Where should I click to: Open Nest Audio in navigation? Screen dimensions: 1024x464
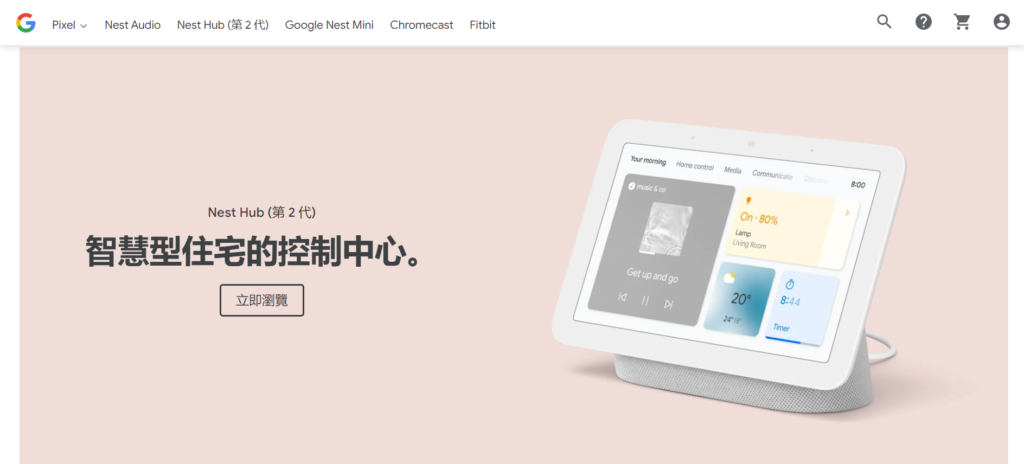(133, 25)
